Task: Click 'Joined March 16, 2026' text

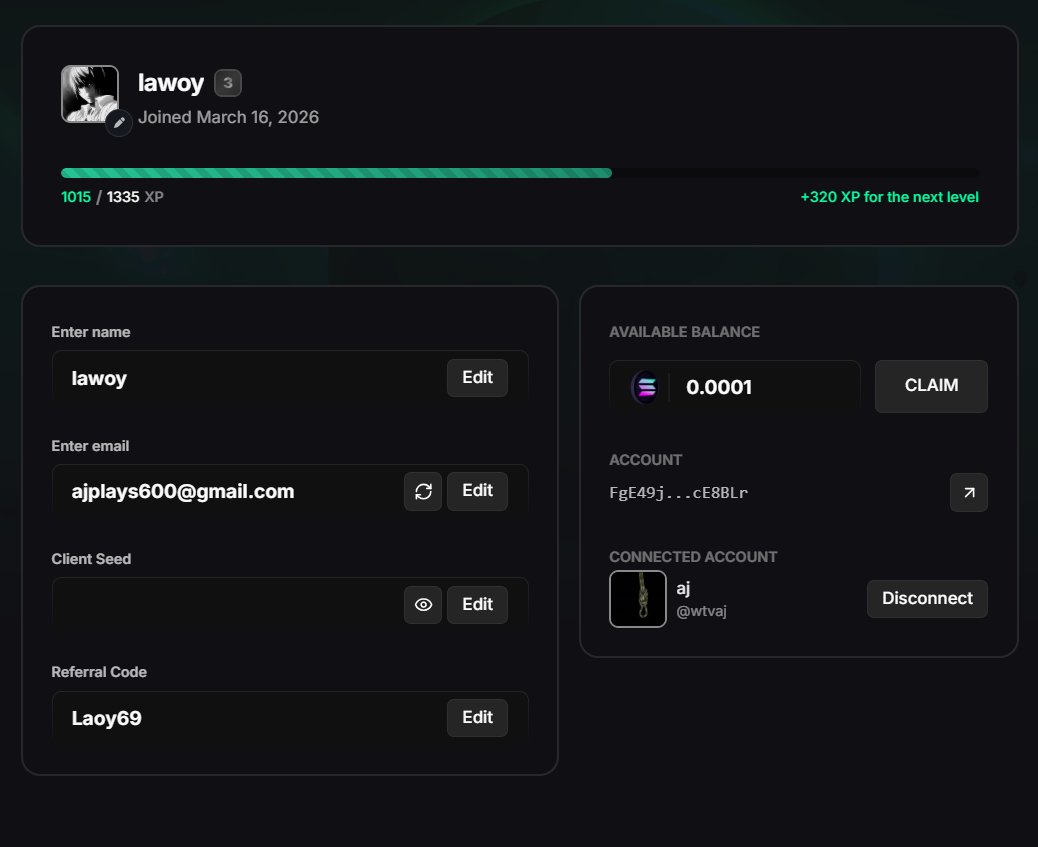Action: click(228, 117)
